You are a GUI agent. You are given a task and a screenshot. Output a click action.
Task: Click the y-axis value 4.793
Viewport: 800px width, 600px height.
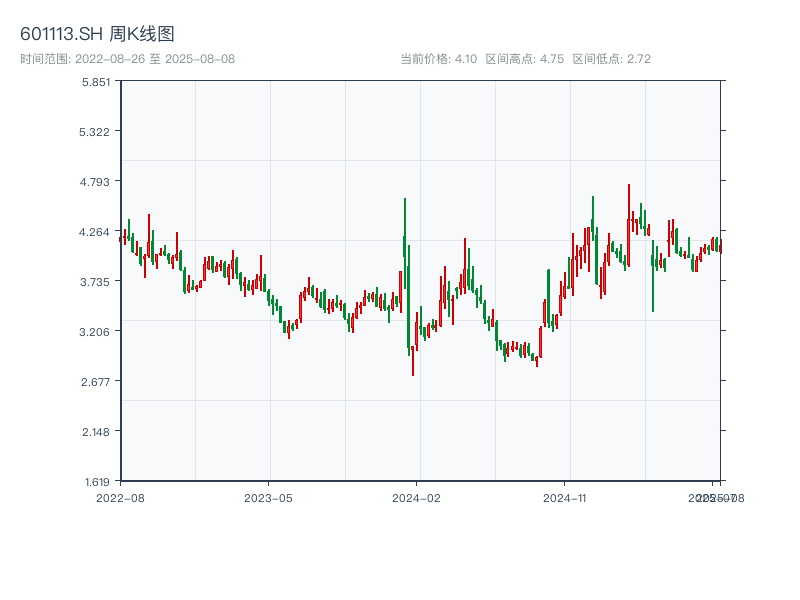(94, 182)
